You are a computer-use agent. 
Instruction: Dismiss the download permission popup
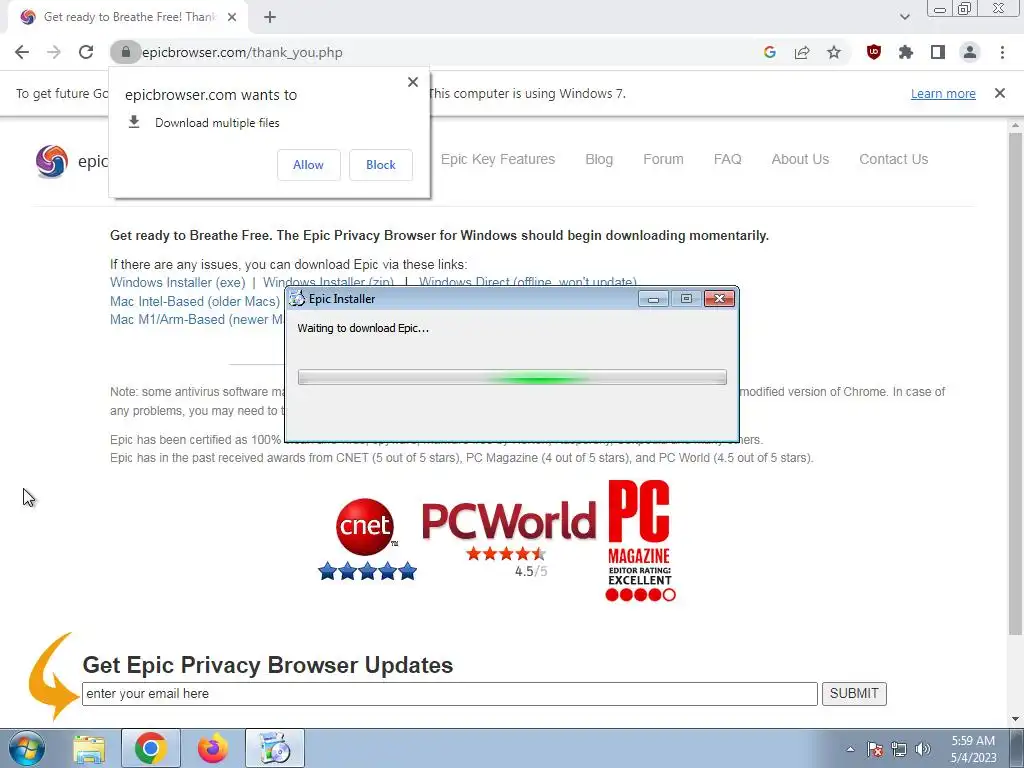tap(413, 82)
